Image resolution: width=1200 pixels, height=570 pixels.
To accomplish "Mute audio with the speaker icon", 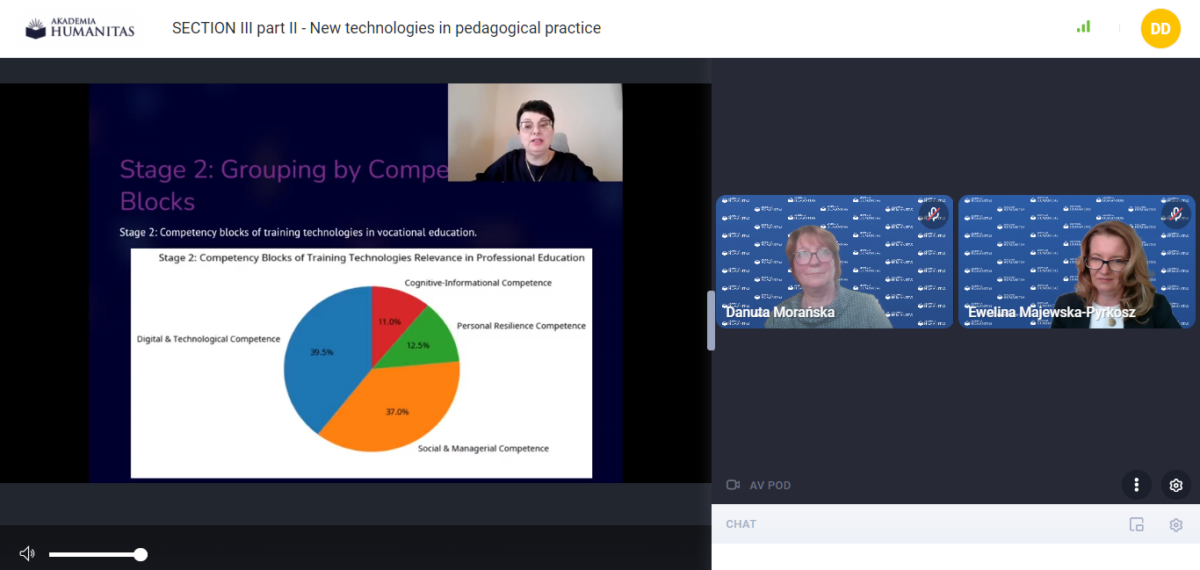I will 27,554.
